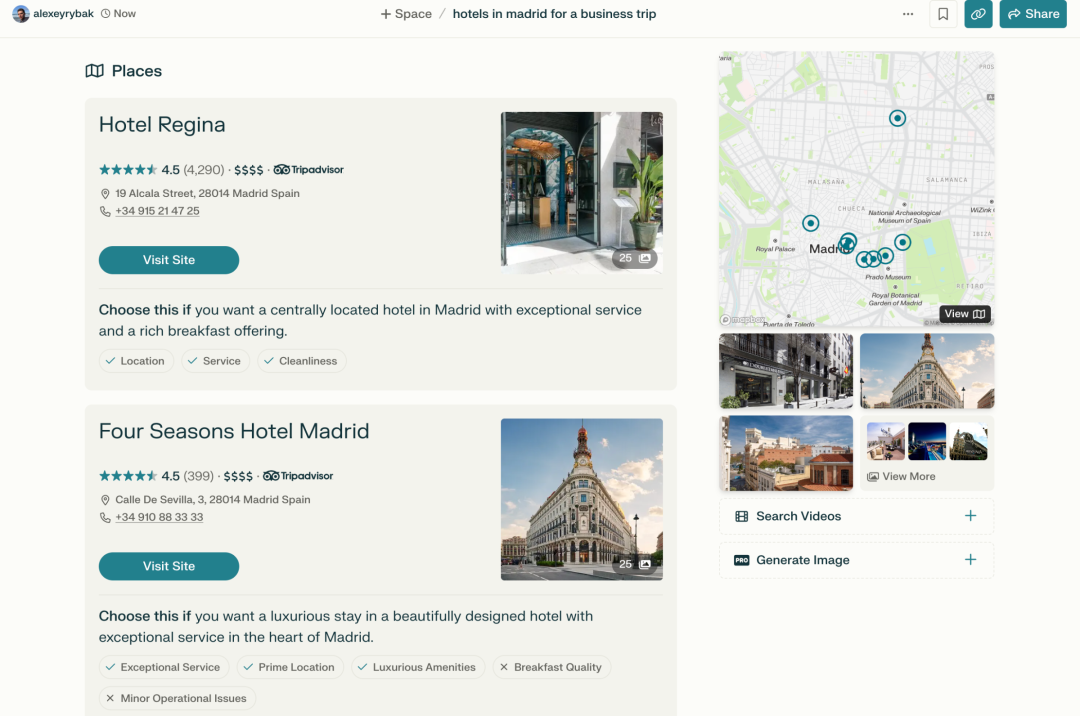Click the PRO badge beside Generate Image
Screen dimensions: 1080x716
point(742,560)
